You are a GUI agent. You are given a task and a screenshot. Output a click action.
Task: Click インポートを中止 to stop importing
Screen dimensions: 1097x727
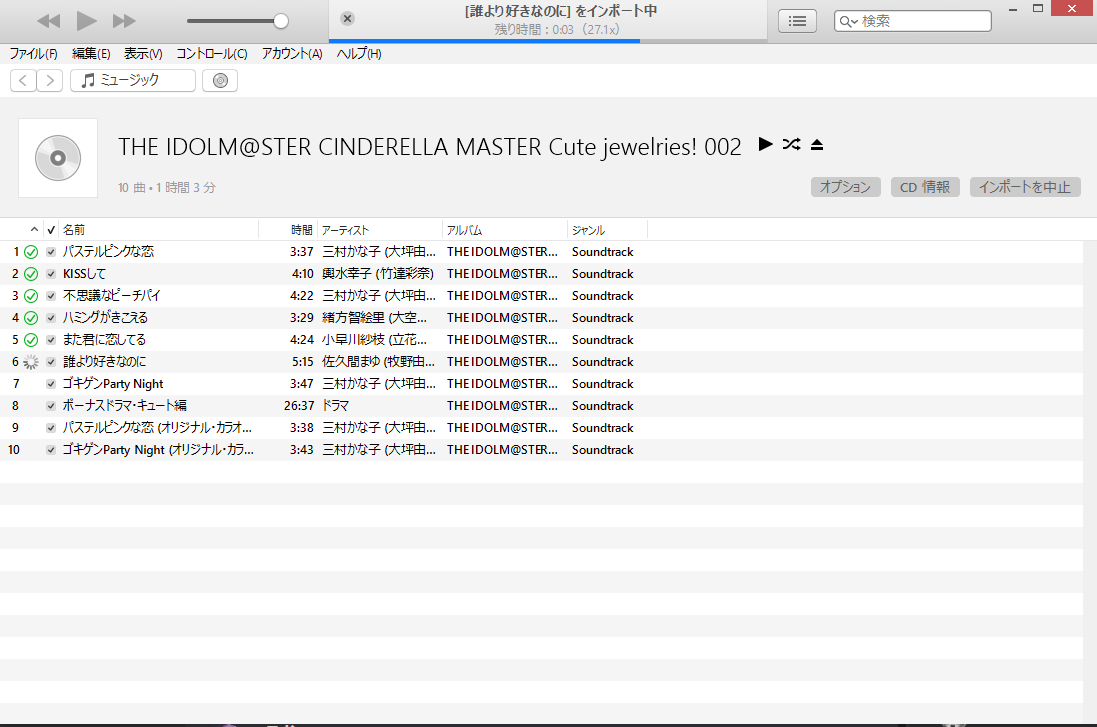[x=1025, y=187]
